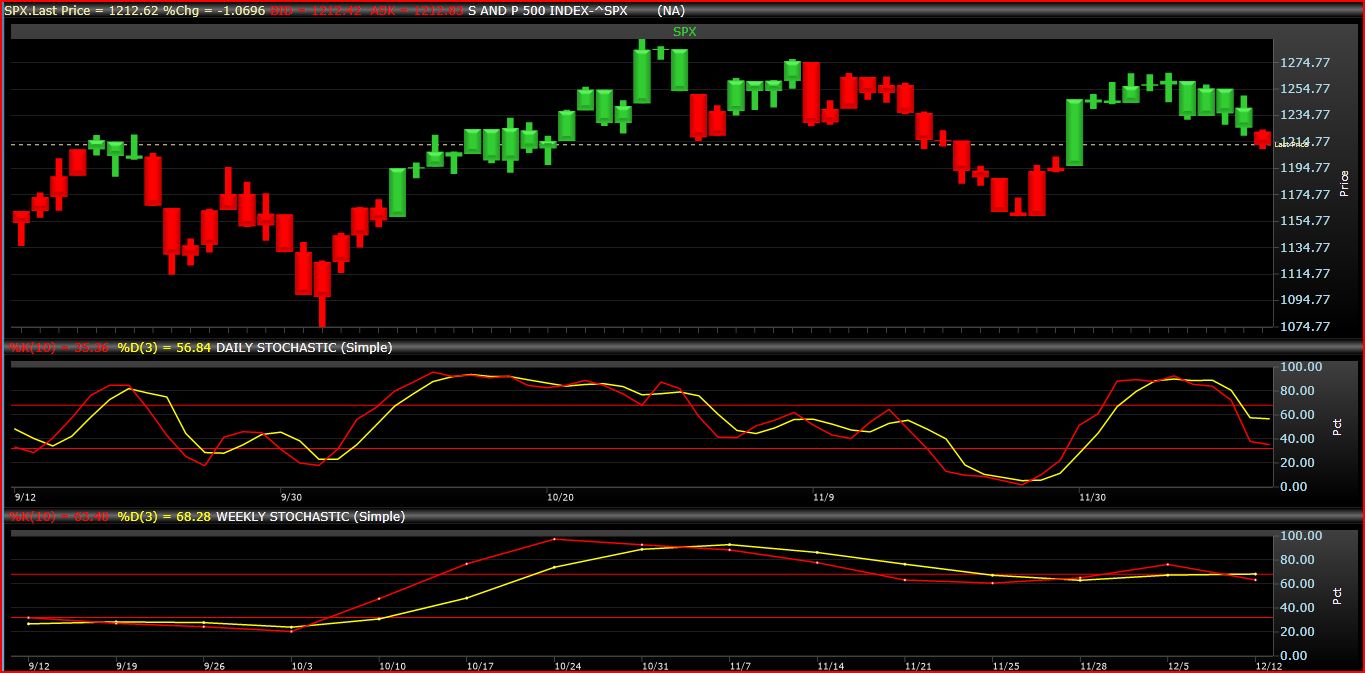Click 100.00 on weekly stochastic axis
This screenshot has width=1365, height=673.
tap(1302, 536)
